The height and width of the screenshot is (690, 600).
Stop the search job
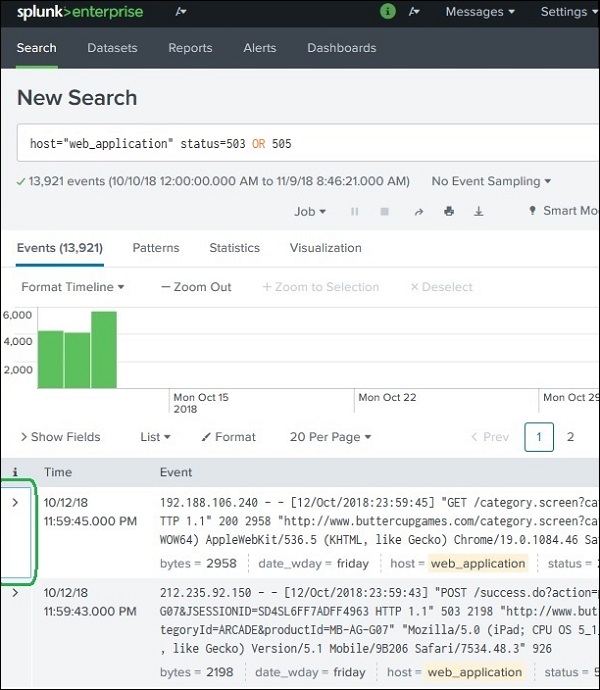click(385, 212)
